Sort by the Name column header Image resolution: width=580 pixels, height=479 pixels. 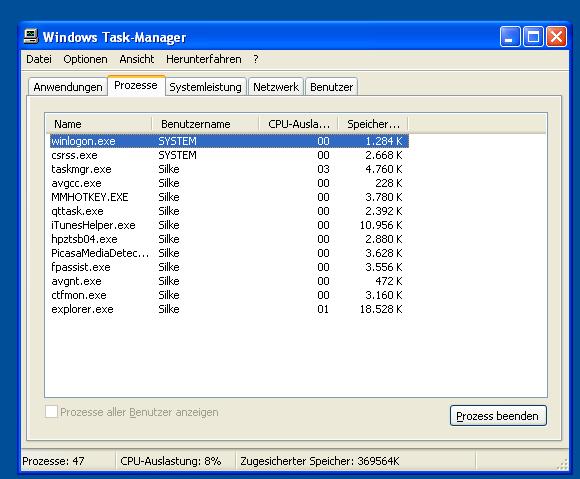pyautogui.click(x=98, y=124)
